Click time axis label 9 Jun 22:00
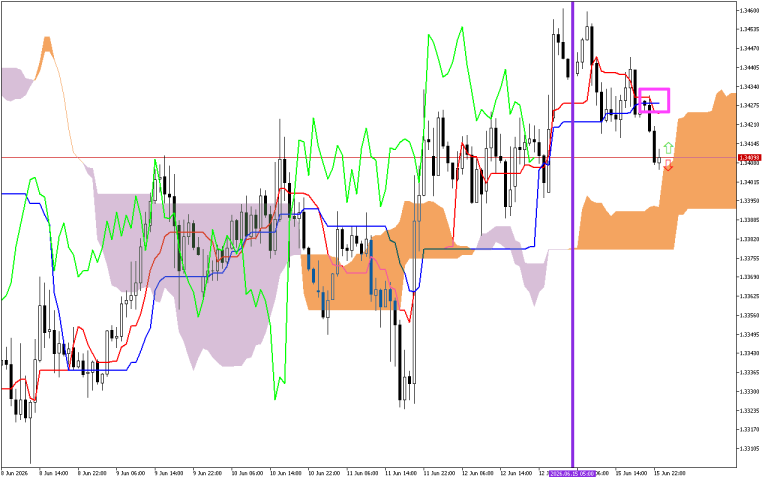Viewport: 768px width, 480px height. (207, 474)
